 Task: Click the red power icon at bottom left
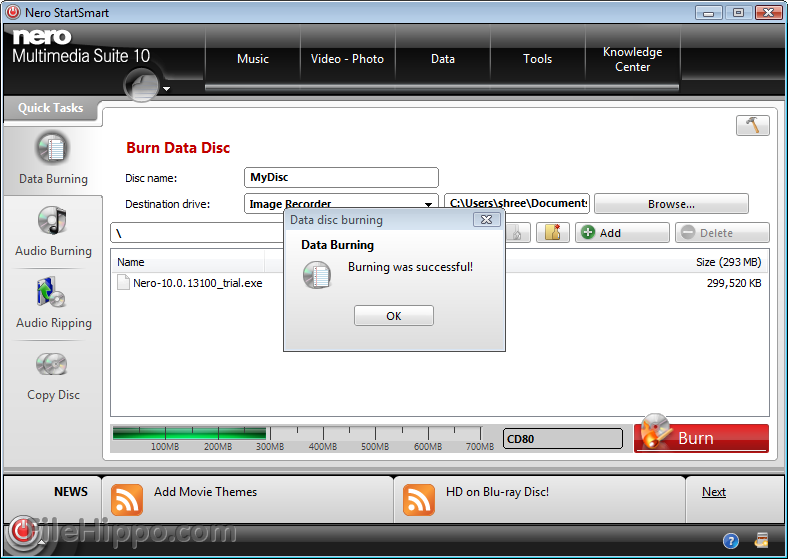click(x=21, y=531)
